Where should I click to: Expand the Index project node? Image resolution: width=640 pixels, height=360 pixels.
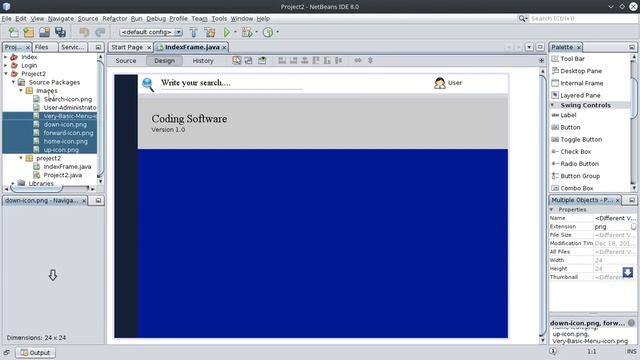pyautogui.click(x=6, y=57)
